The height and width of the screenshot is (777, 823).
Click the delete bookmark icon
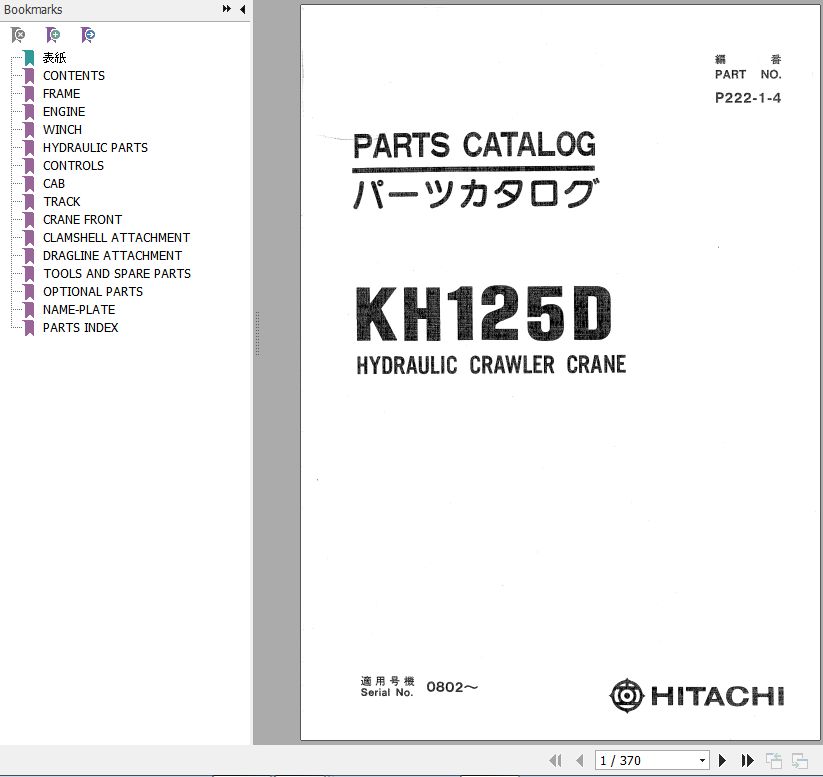coord(18,35)
